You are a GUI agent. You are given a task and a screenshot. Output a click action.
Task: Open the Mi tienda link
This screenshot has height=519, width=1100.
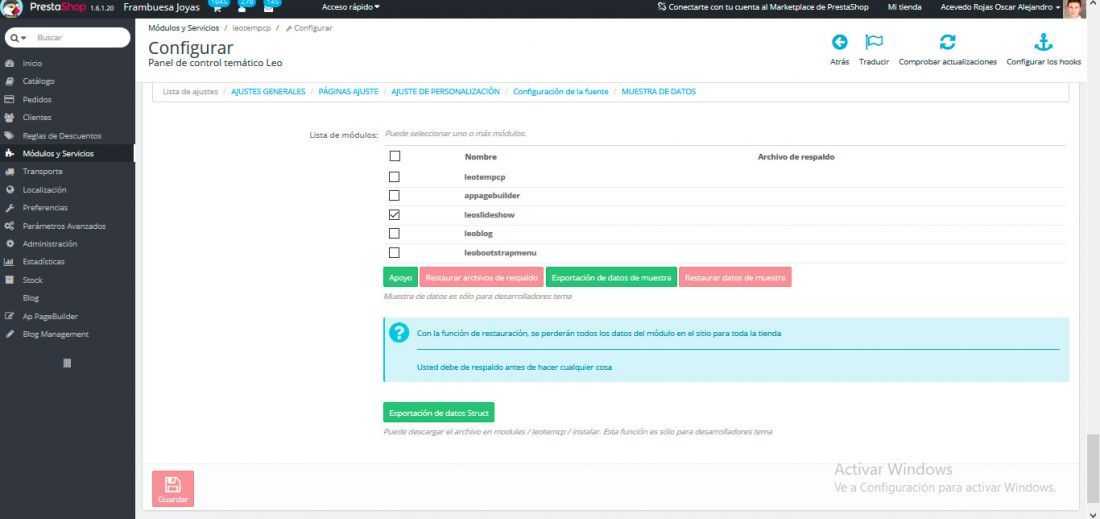pos(904,7)
